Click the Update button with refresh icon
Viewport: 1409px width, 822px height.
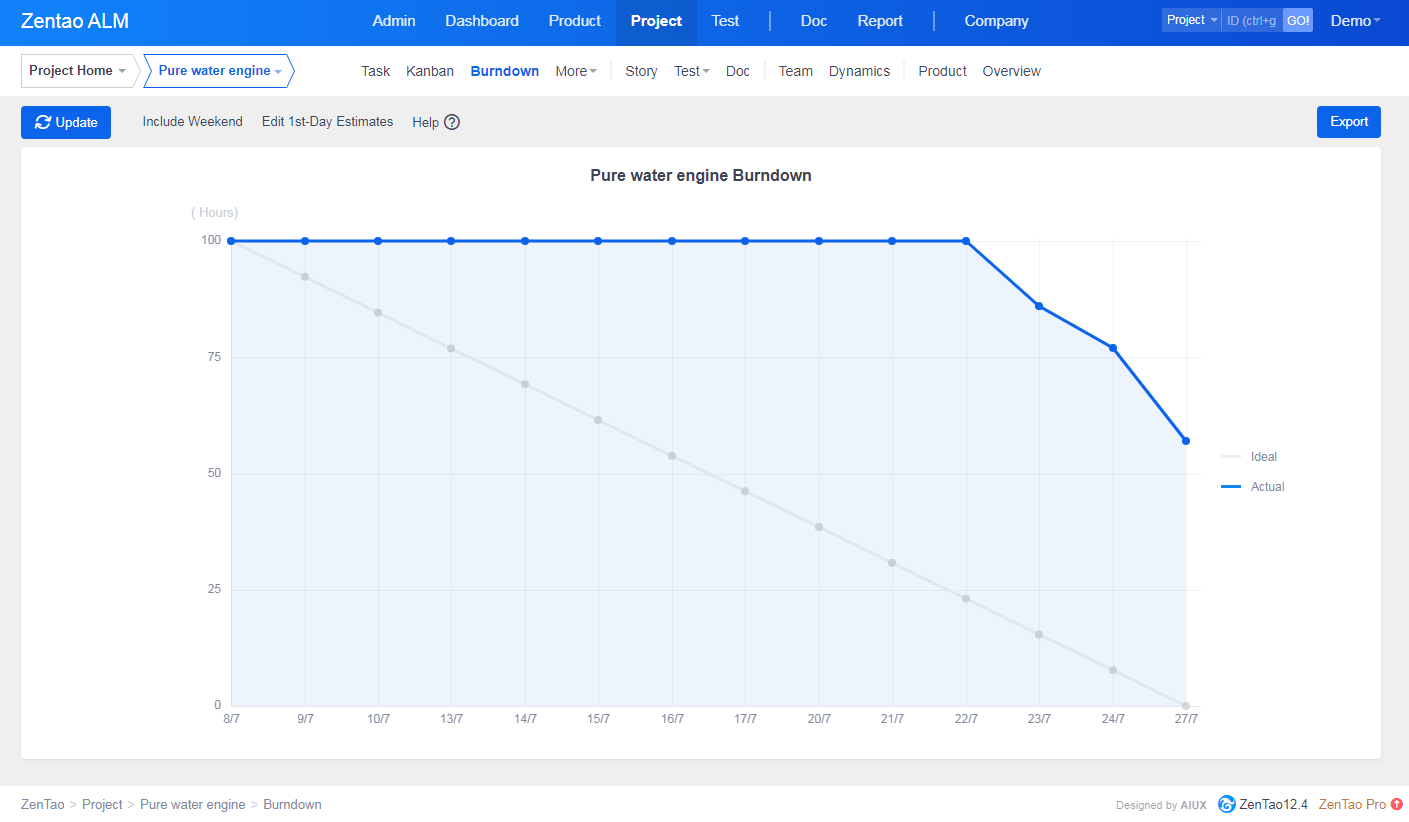pyautogui.click(x=66, y=122)
